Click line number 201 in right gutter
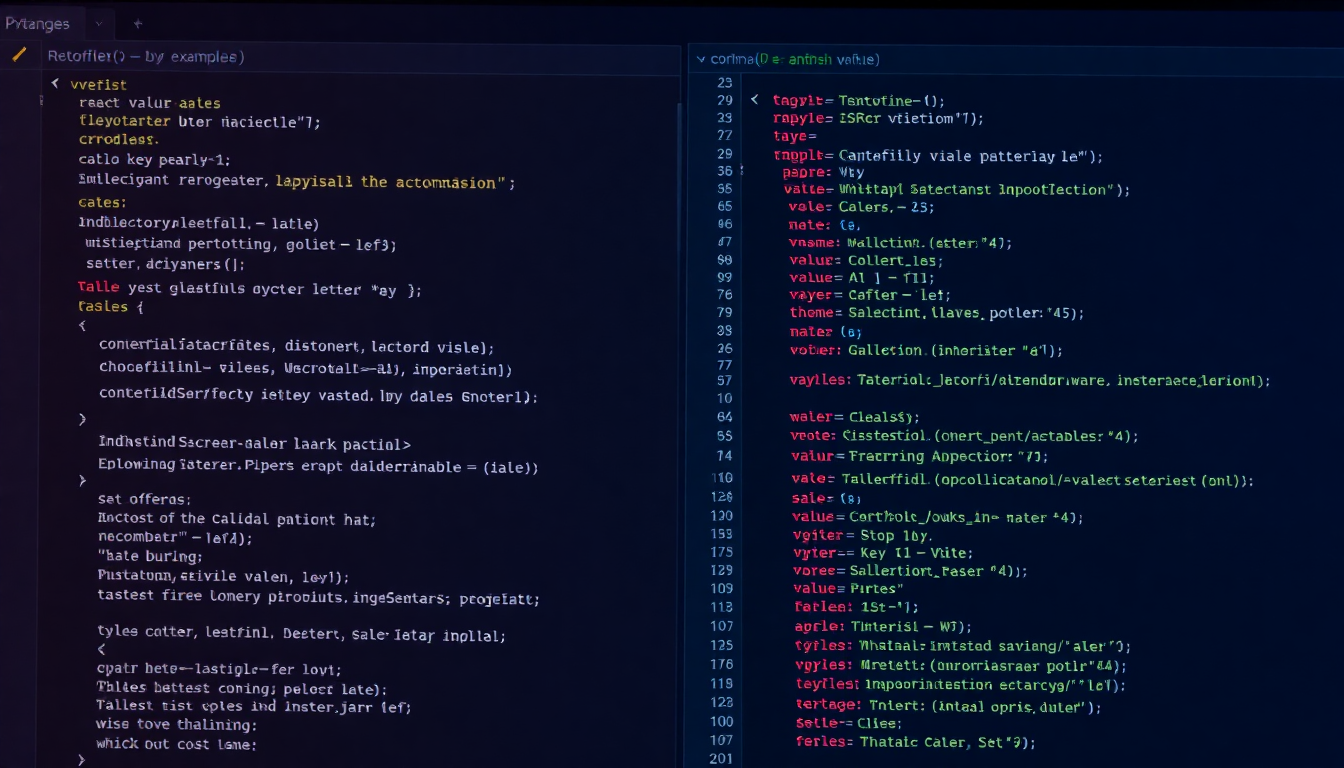The image size is (1344, 768). pos(720,759)
